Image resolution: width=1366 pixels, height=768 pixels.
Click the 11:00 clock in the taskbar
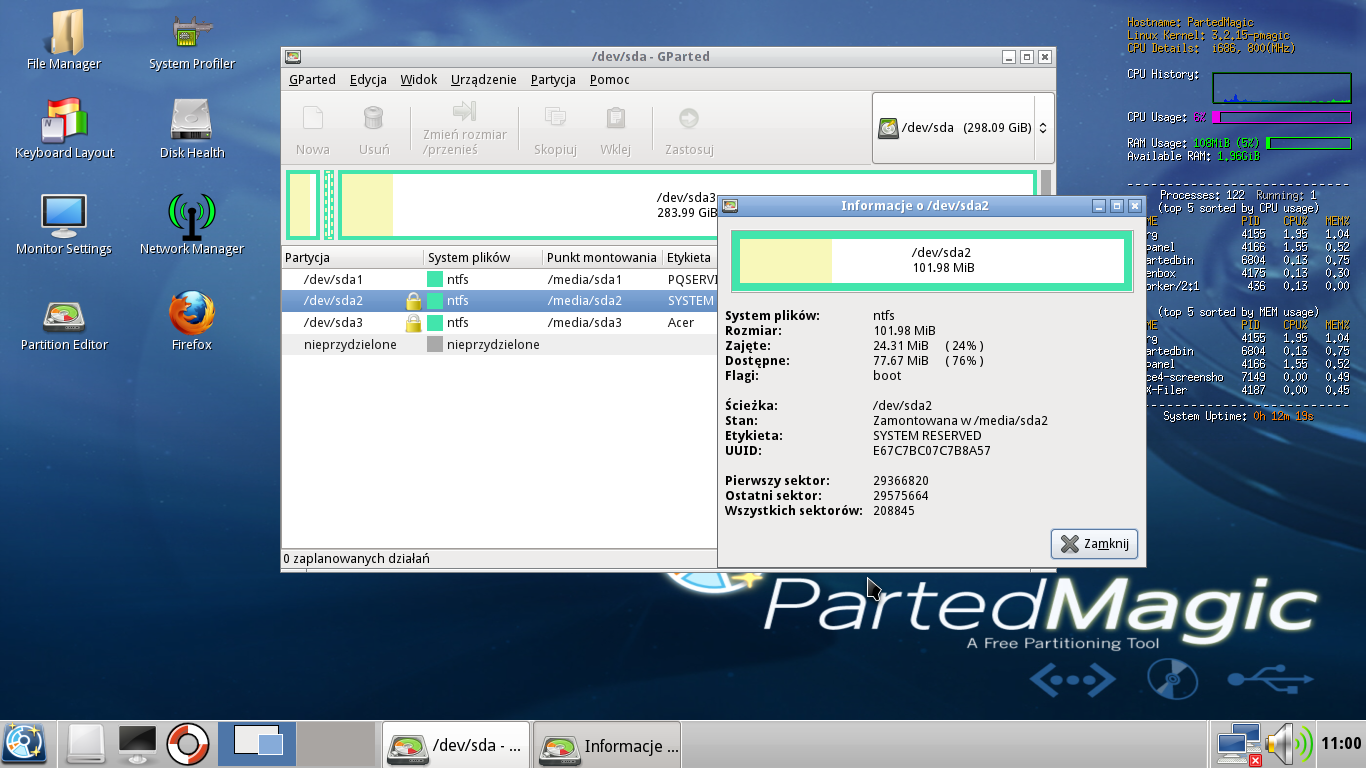pos(1341,744)
